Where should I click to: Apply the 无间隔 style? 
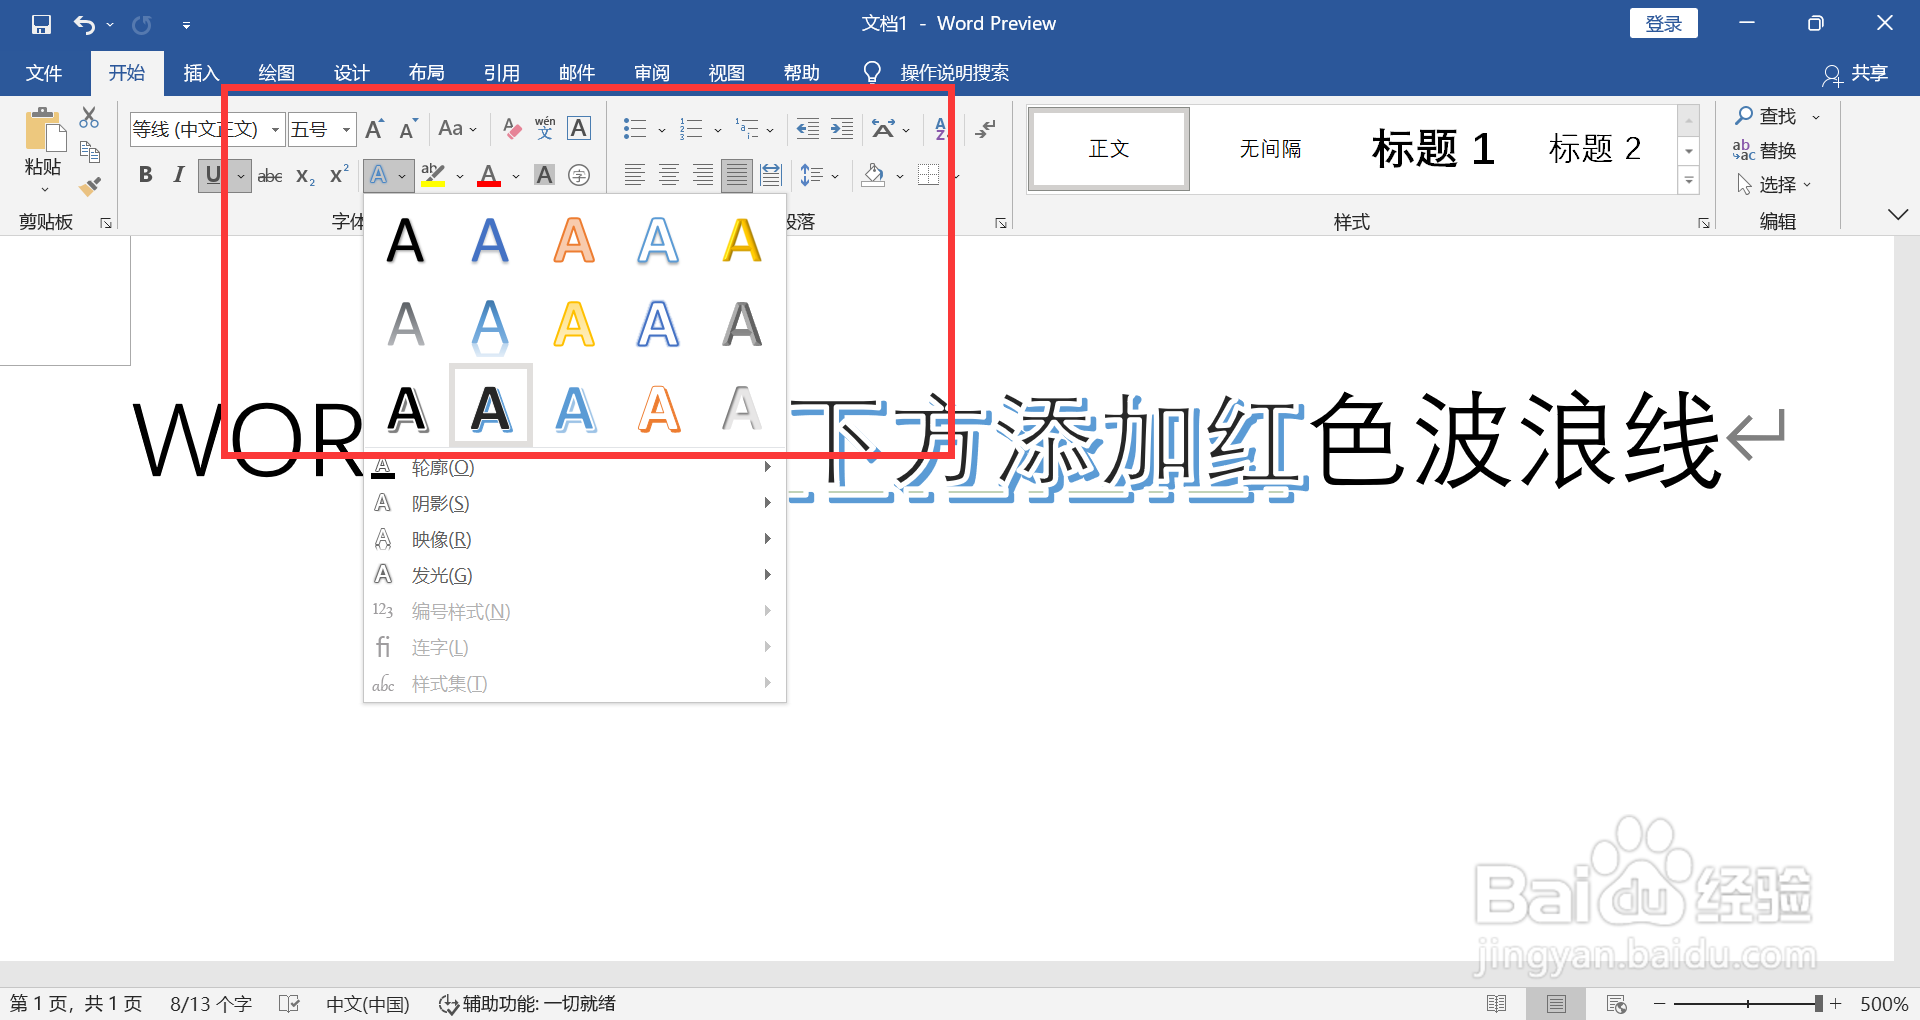pyautogui.click(x=1270, y=149)
